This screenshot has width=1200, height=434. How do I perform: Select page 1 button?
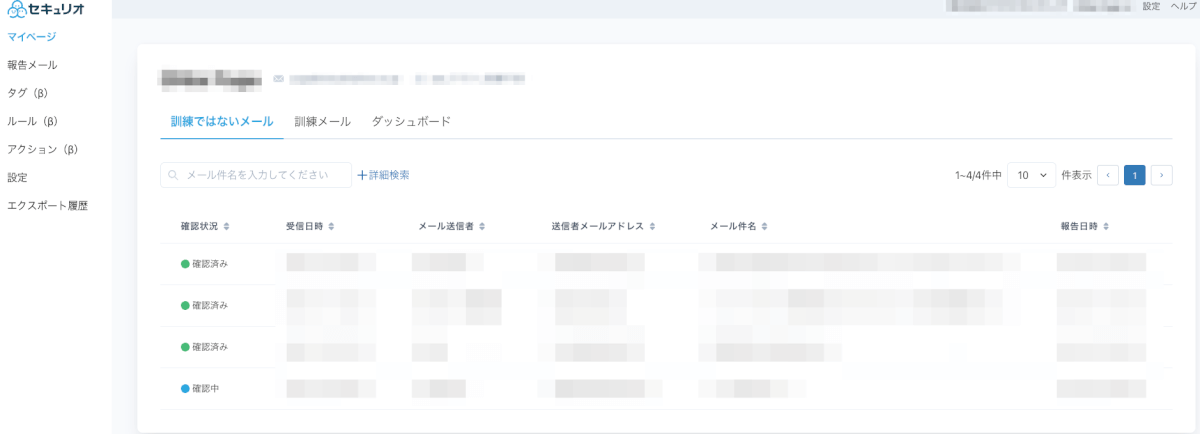(1135, 175)
